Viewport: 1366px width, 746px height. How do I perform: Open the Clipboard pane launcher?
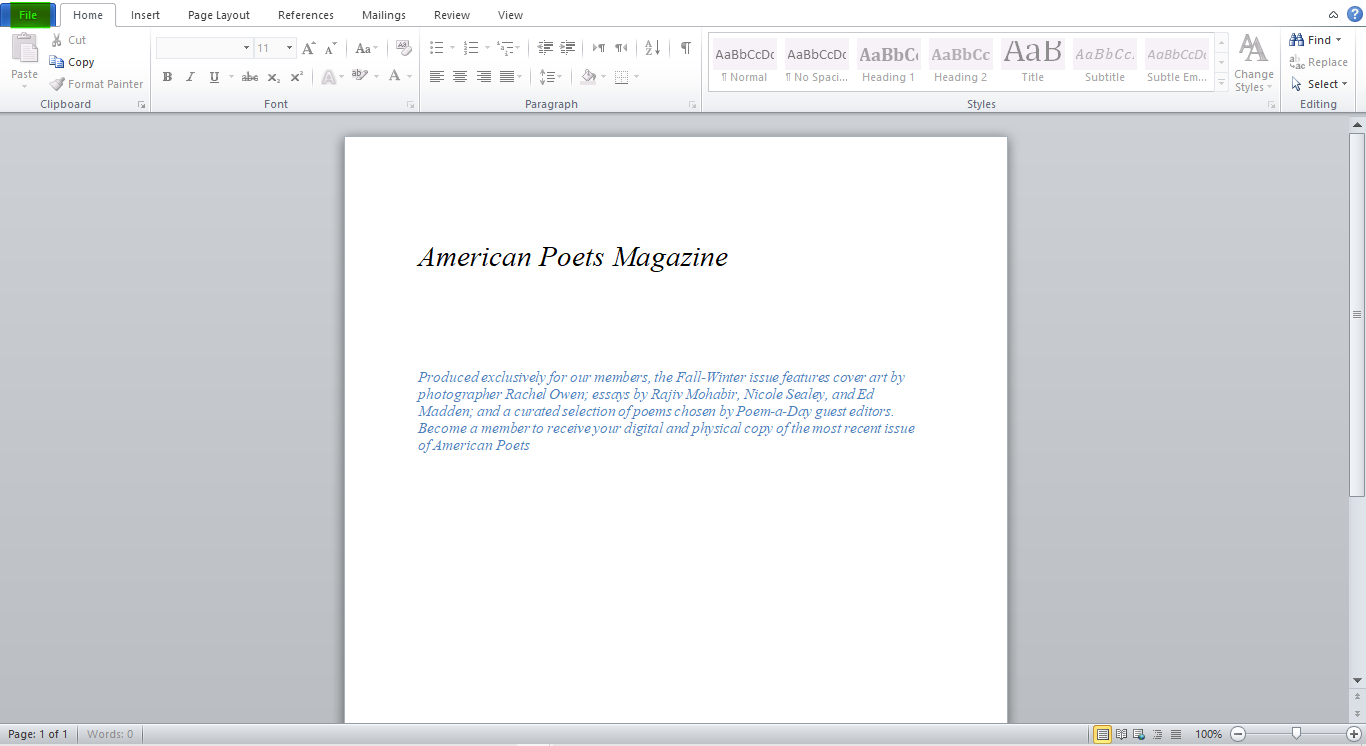tap(141, 105)
